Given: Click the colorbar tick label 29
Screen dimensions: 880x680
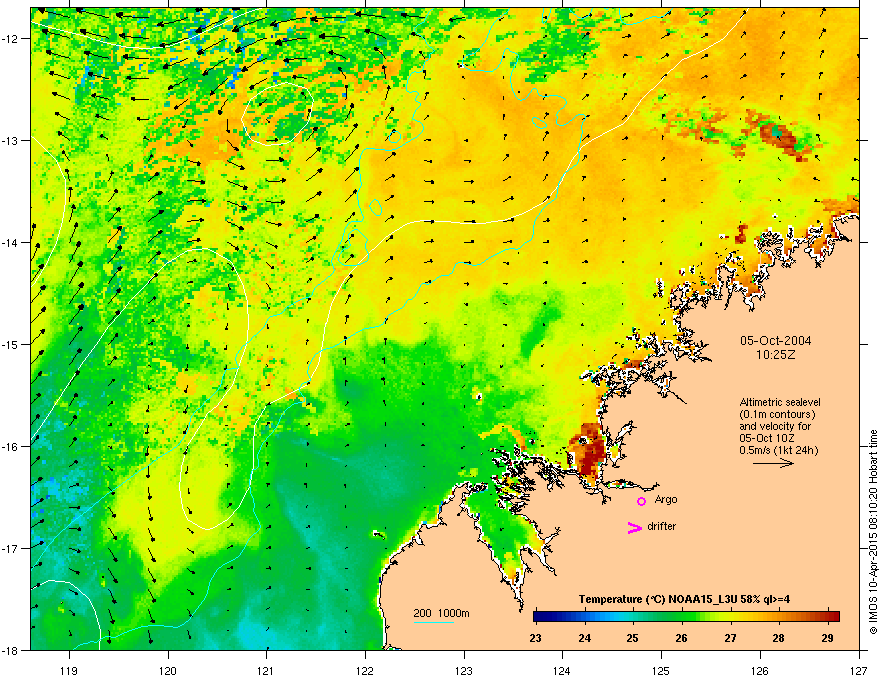Looking at the screenshot, I should [x=827, y=638].
